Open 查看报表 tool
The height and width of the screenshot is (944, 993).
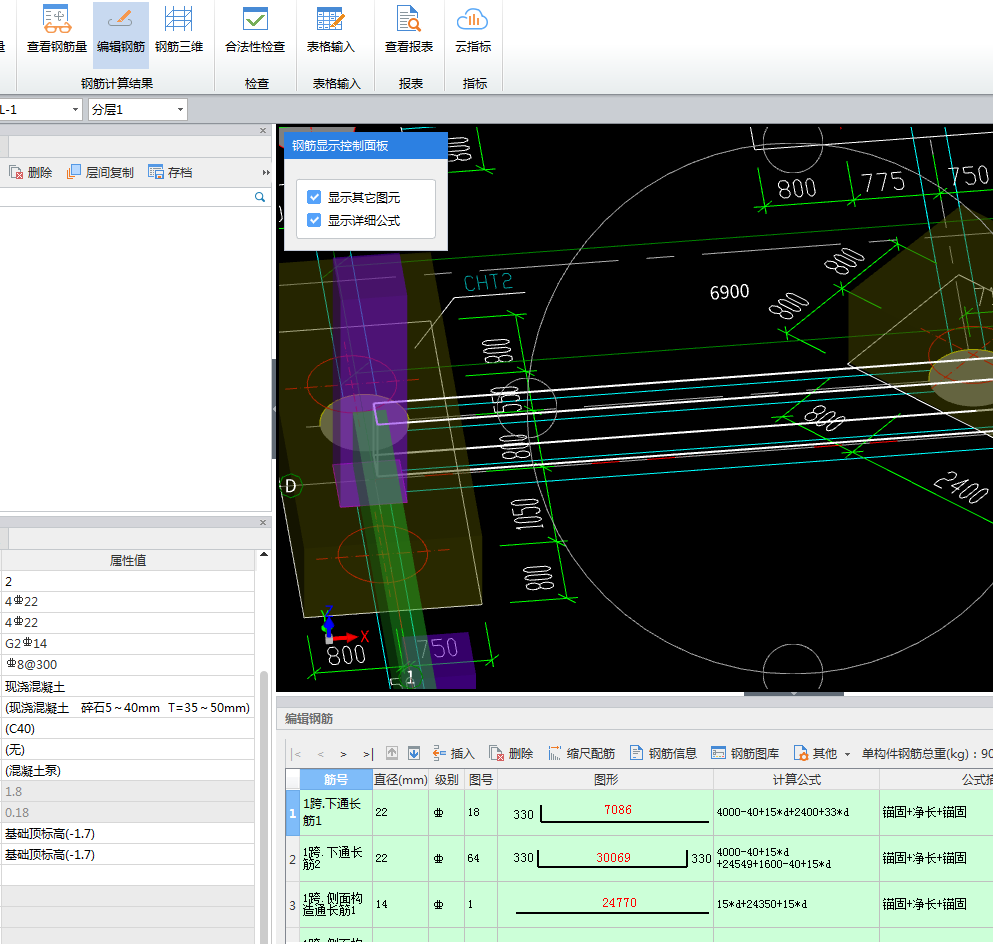coord(408,30)
